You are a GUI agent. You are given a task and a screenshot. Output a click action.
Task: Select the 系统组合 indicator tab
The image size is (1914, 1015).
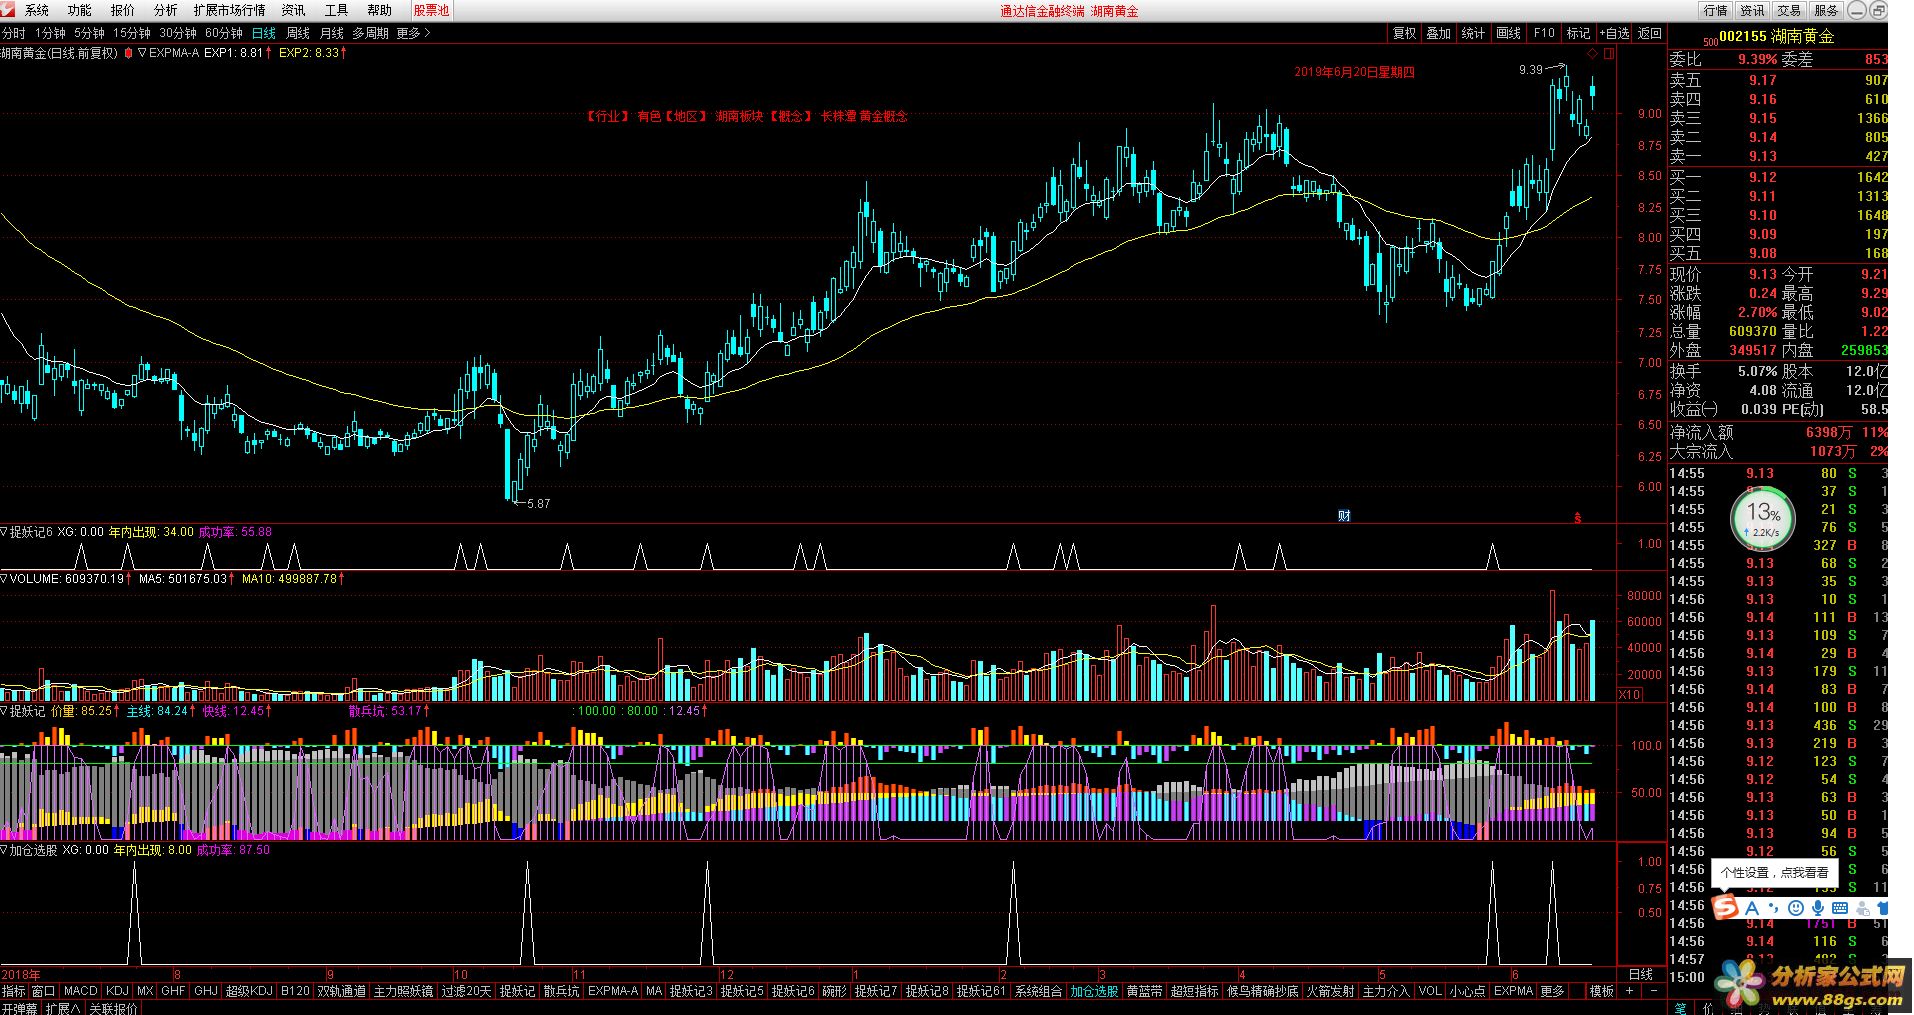1038,991
